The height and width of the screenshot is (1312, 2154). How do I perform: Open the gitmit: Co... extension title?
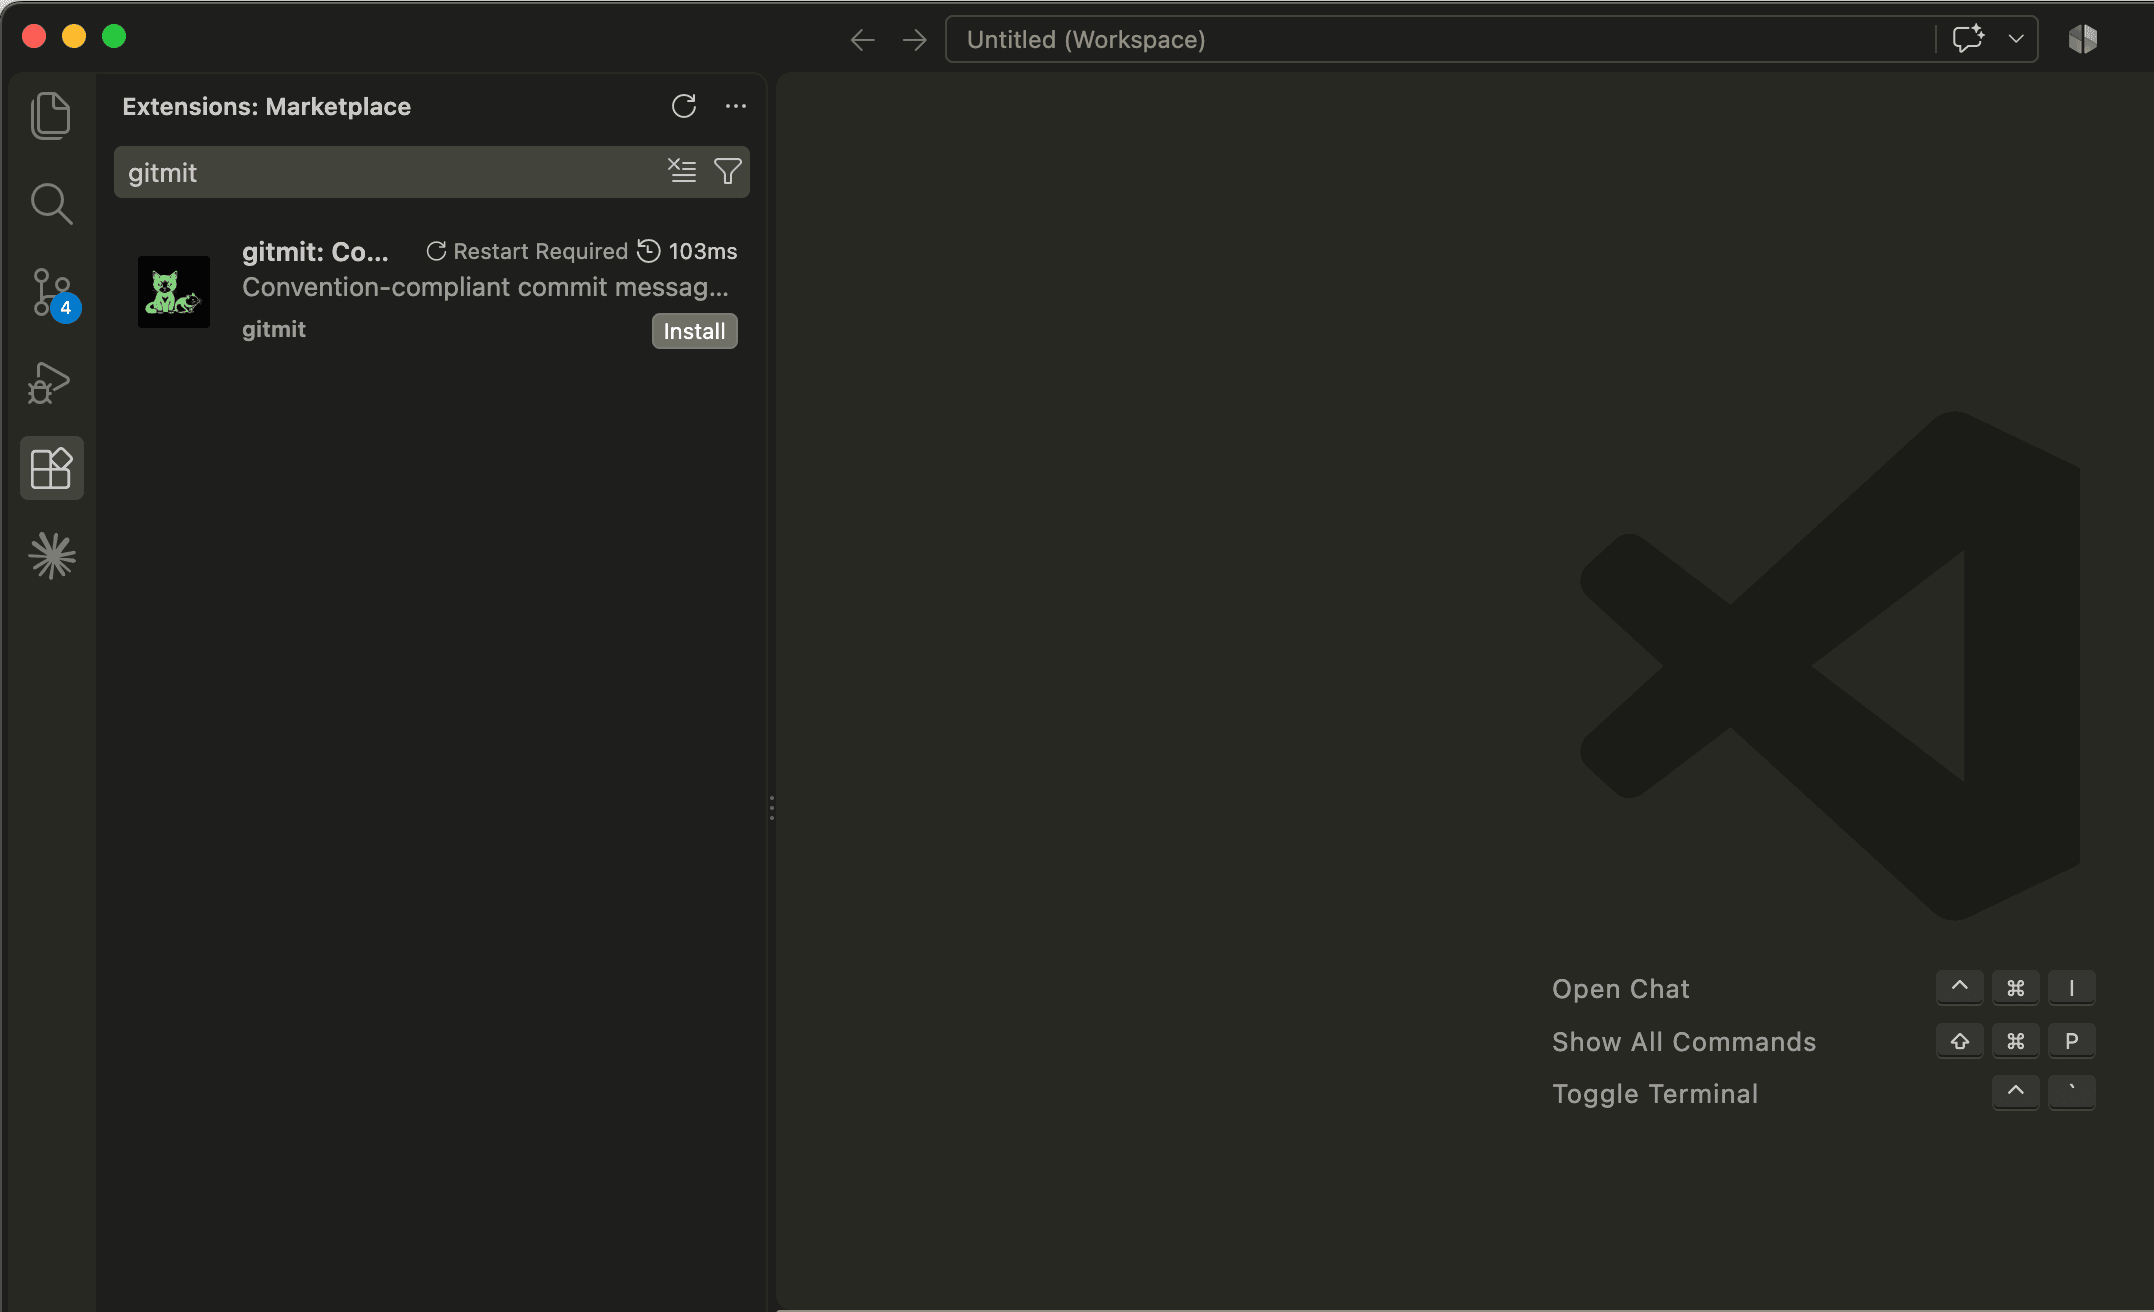[315, 252]
